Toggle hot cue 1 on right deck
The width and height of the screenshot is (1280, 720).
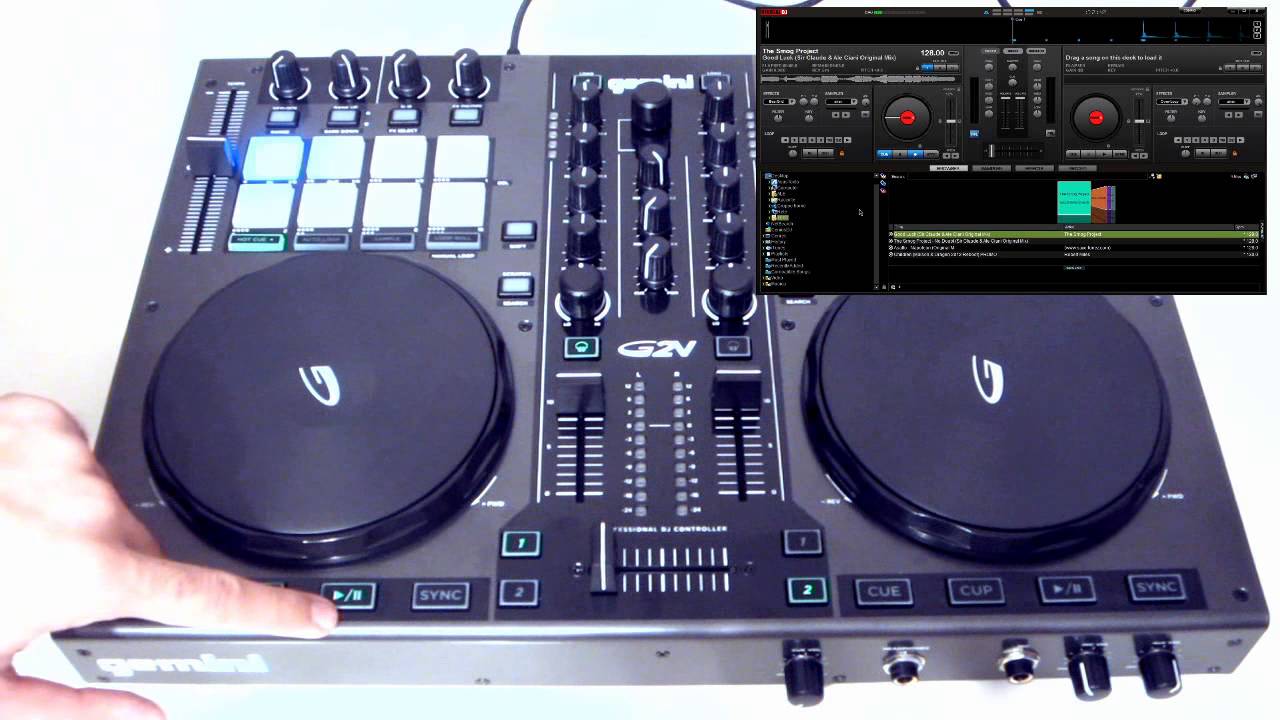point(1230,67)
